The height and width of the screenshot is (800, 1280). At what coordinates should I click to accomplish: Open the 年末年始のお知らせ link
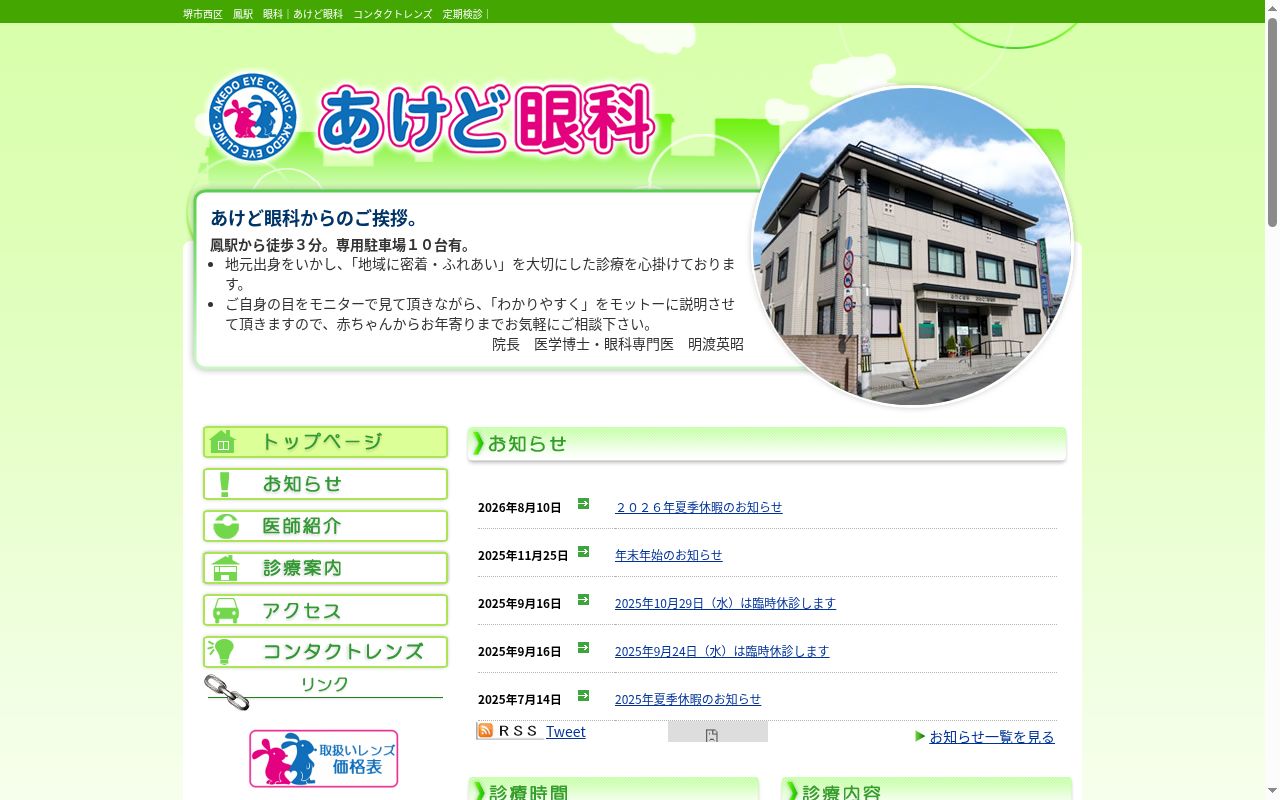668,555
